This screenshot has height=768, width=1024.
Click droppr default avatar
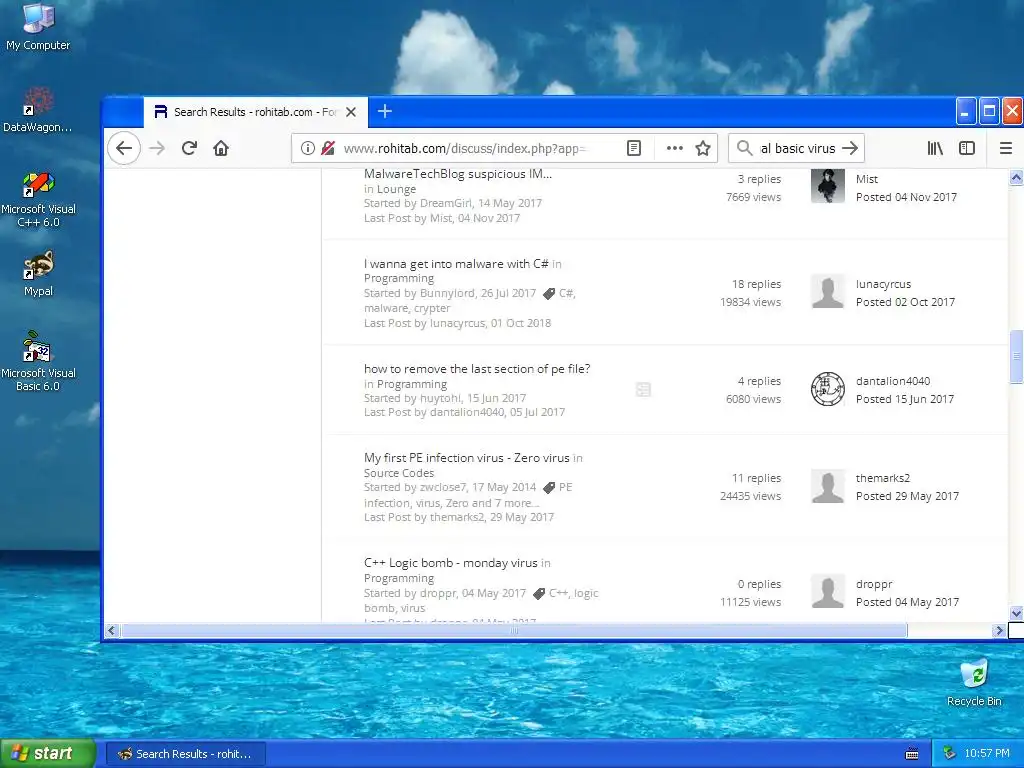pos(827,592)
